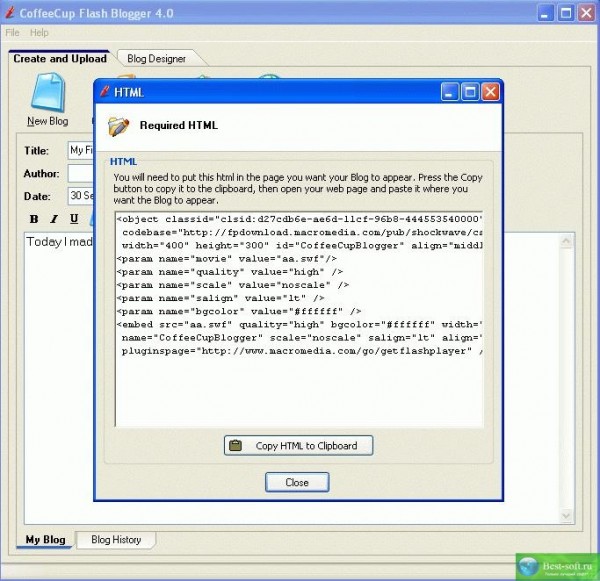Close the CoffeeCup Flash Blogger window

tap(586, 13)
